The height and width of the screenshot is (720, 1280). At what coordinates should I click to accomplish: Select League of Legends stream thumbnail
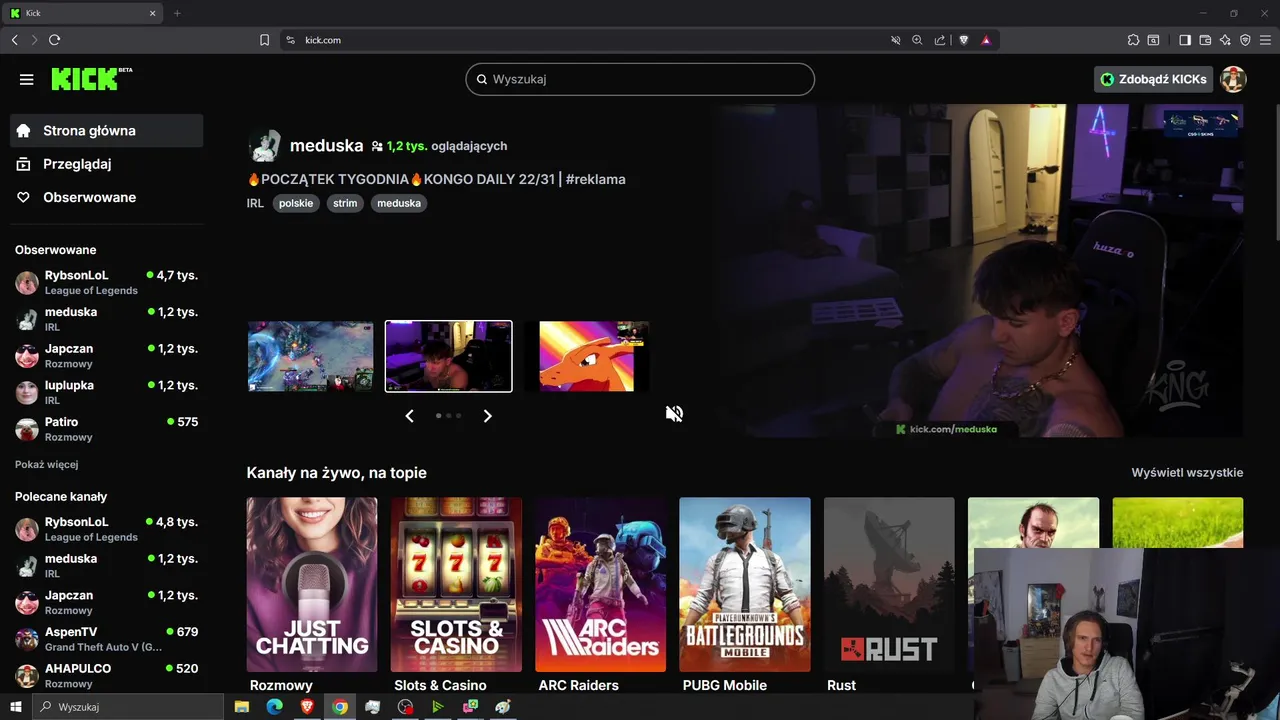pyautogui.click(x=311, y=356)
